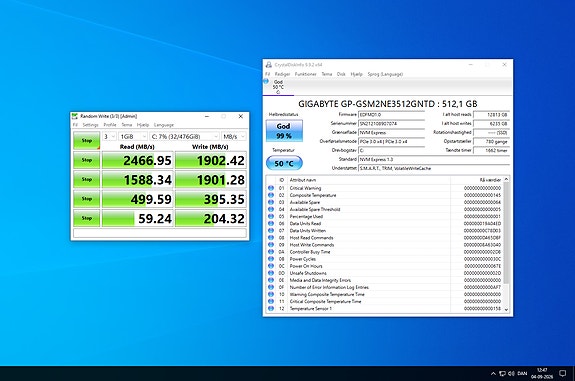The width and height of the screenshot is (575, 381).
Task: Click the status circle for Power On Hours
Action: tap(271, 266)
